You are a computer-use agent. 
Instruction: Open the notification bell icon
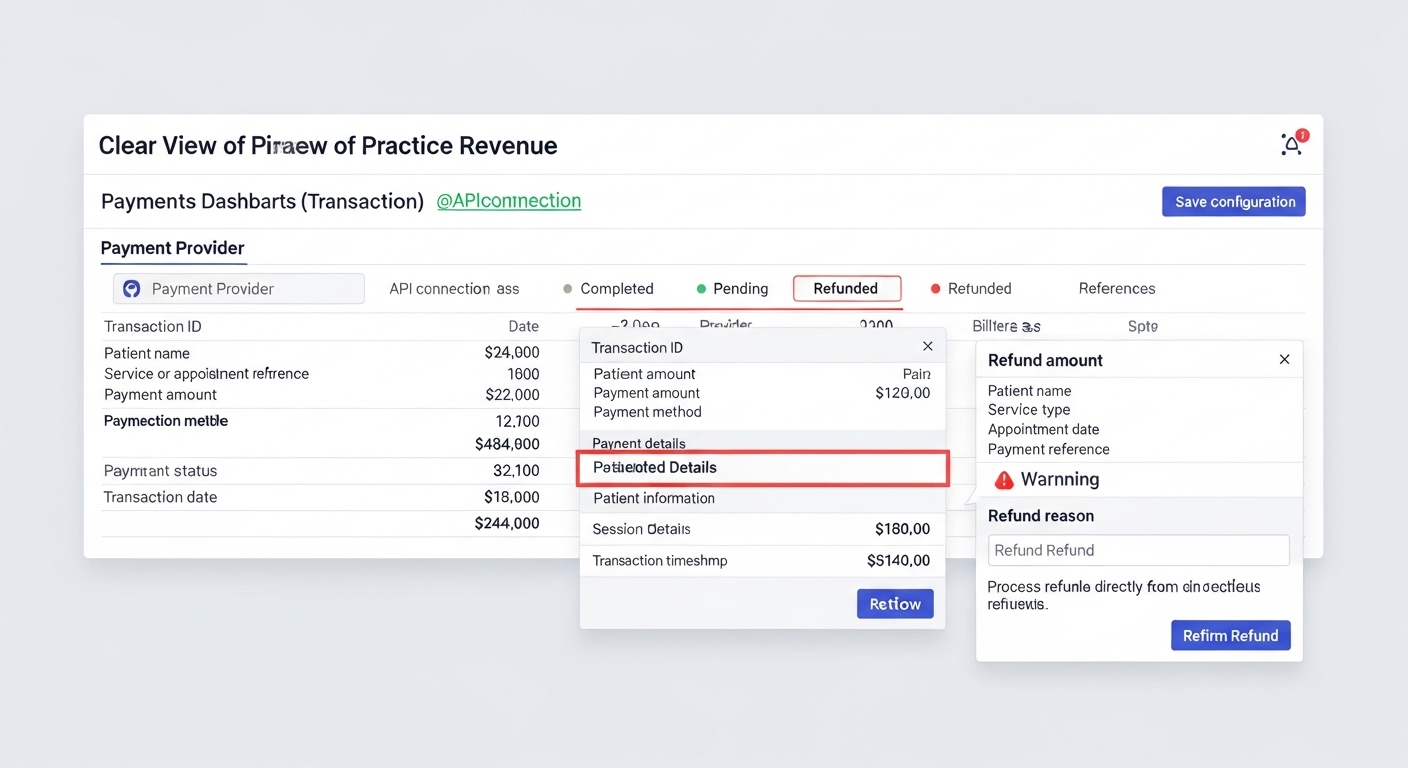1292,145
